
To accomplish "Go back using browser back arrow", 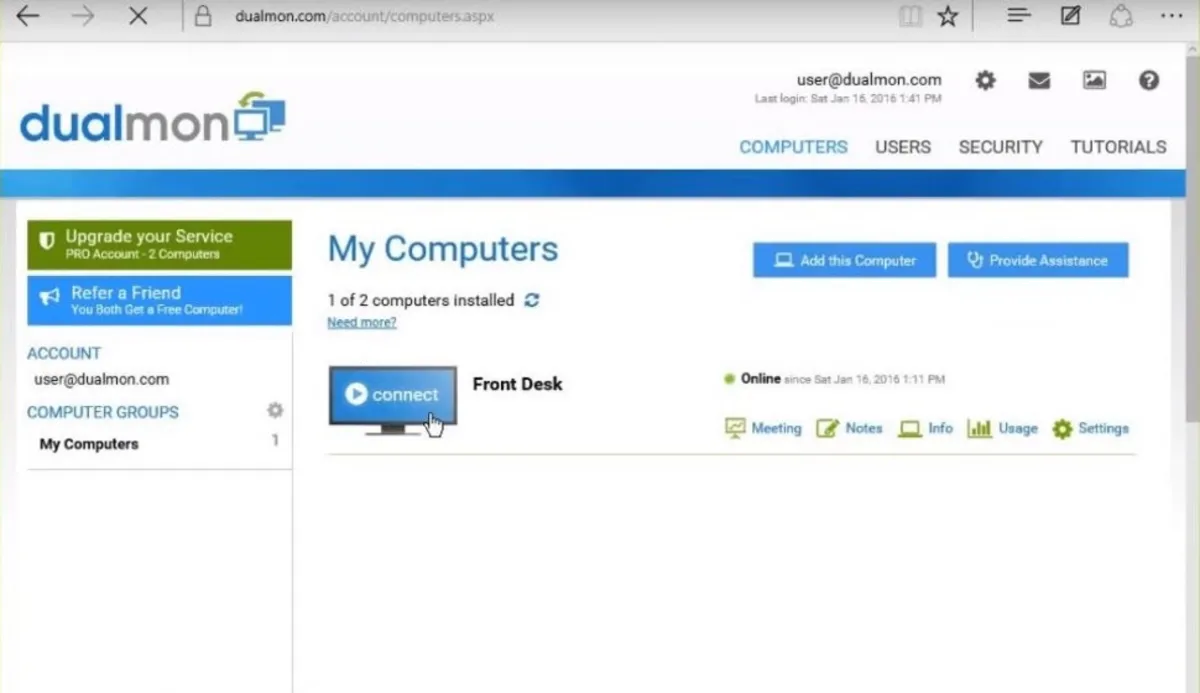I will click(27, 16).
